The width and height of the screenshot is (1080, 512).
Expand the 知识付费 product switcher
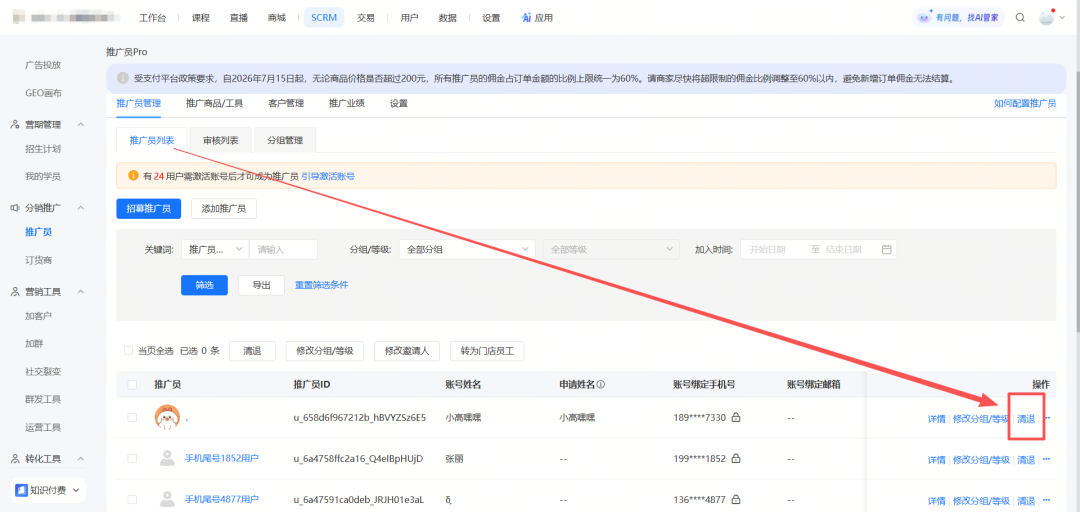tap(75, 491)
